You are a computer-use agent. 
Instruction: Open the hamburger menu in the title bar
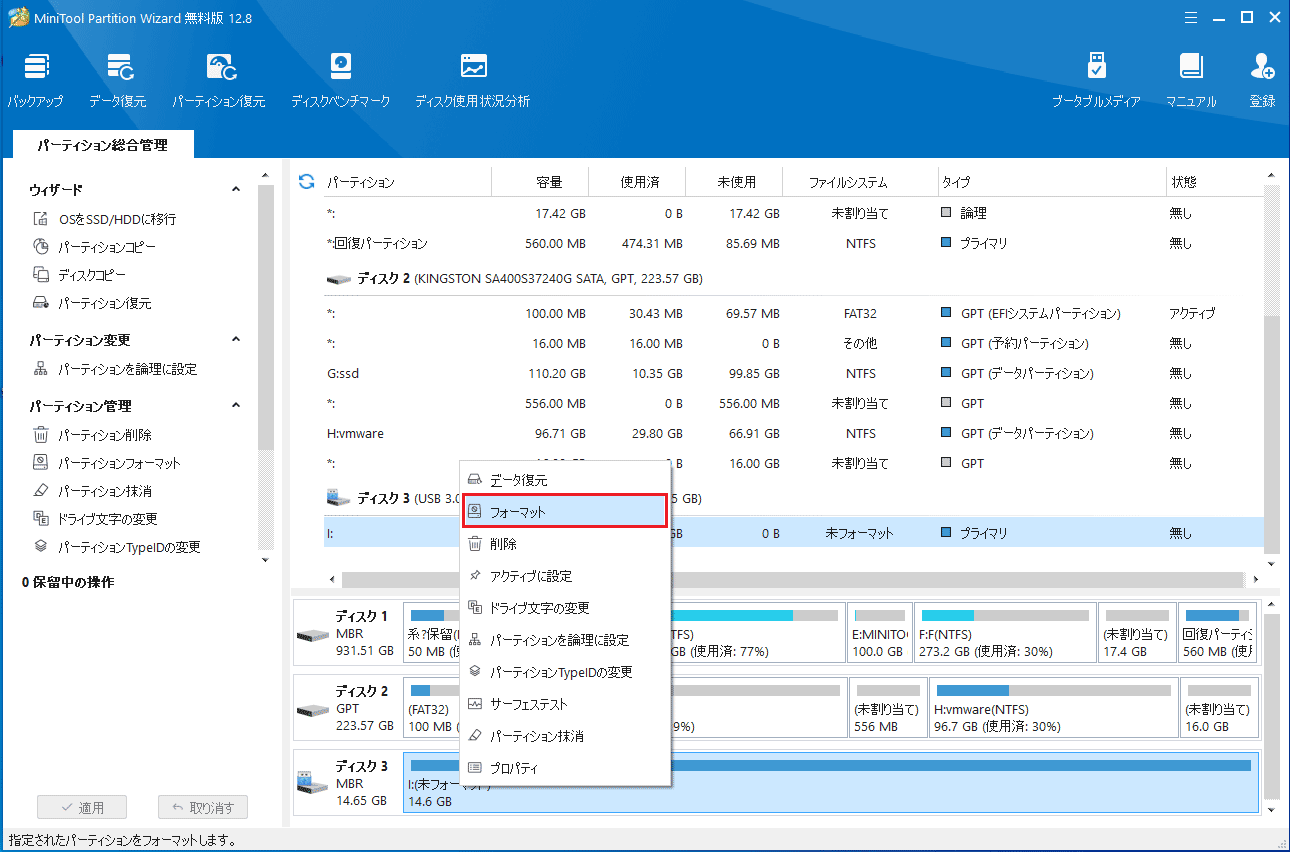1191,17
